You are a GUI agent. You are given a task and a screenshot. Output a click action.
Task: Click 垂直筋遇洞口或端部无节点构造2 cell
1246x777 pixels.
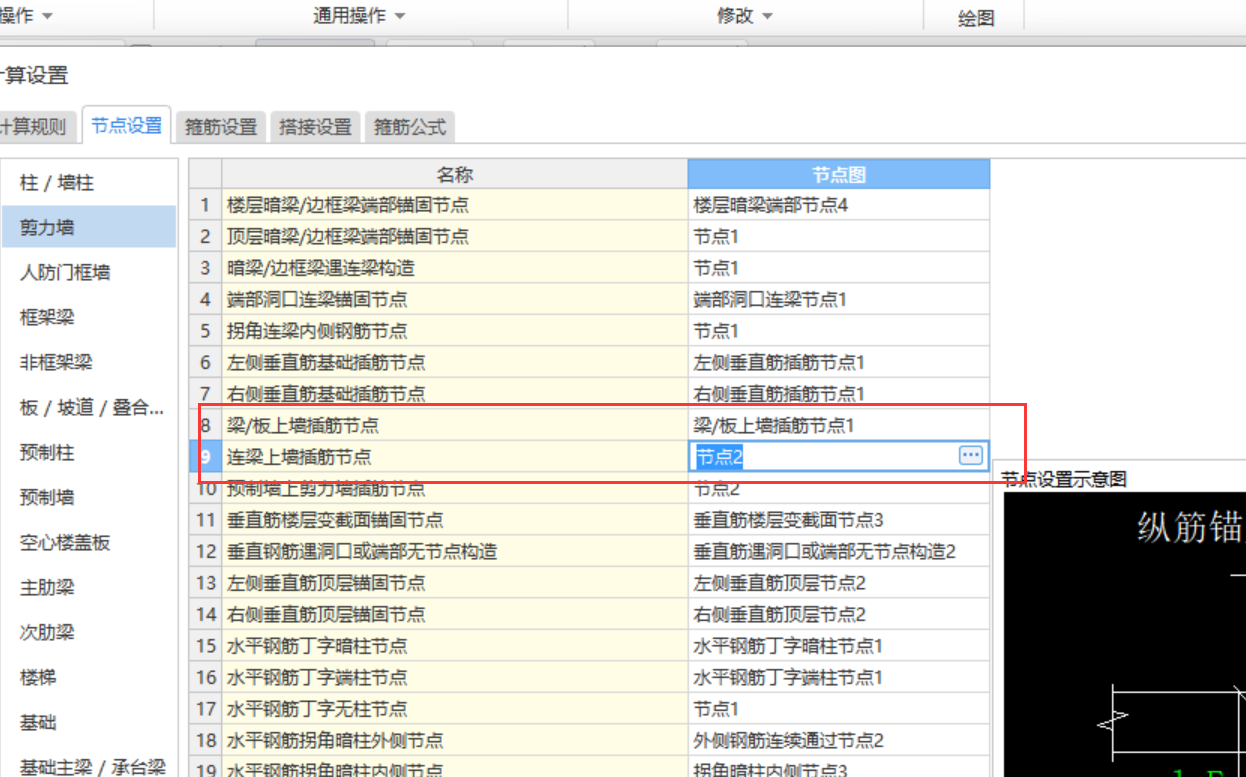click(x=839, y=551)
